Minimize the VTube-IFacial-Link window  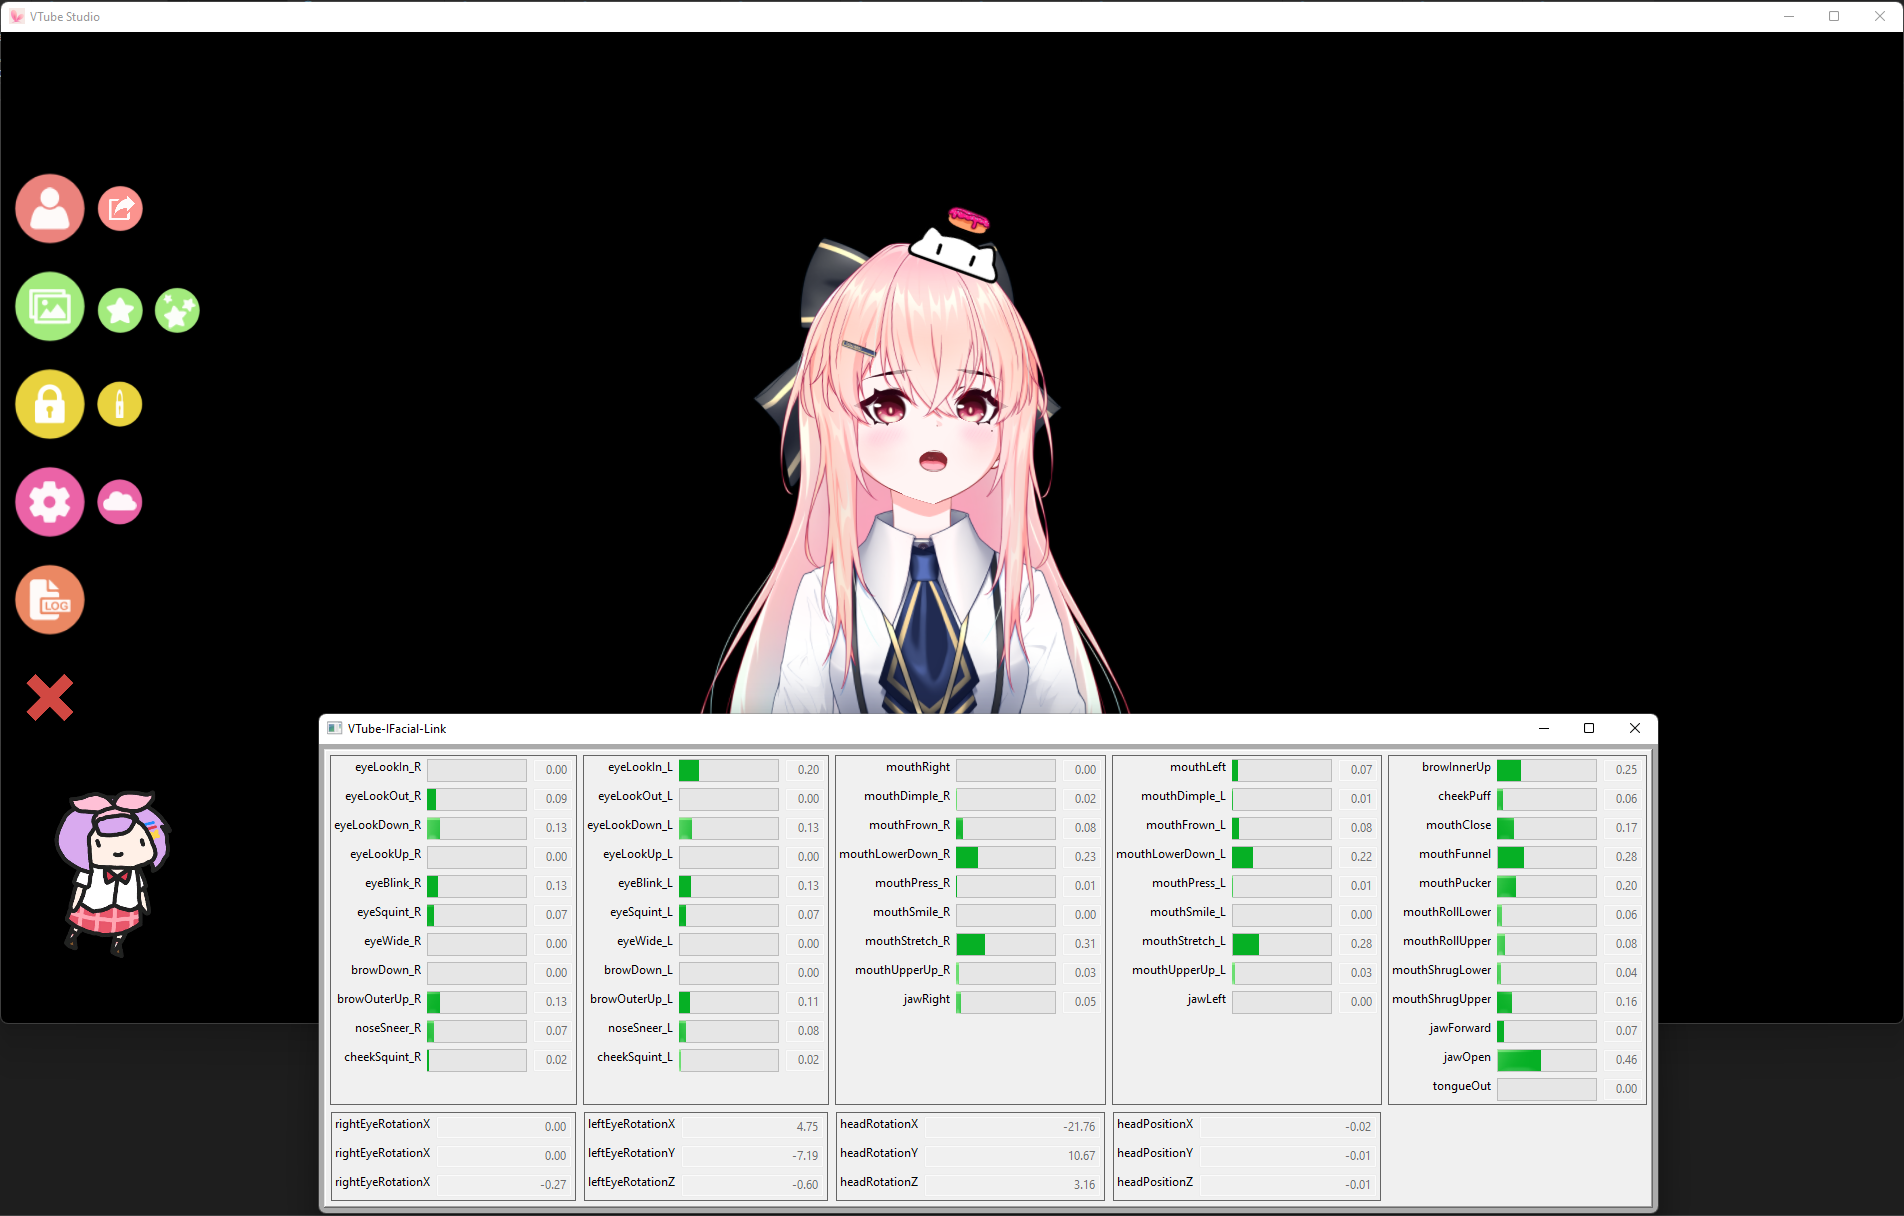(x=1543, y=728)
